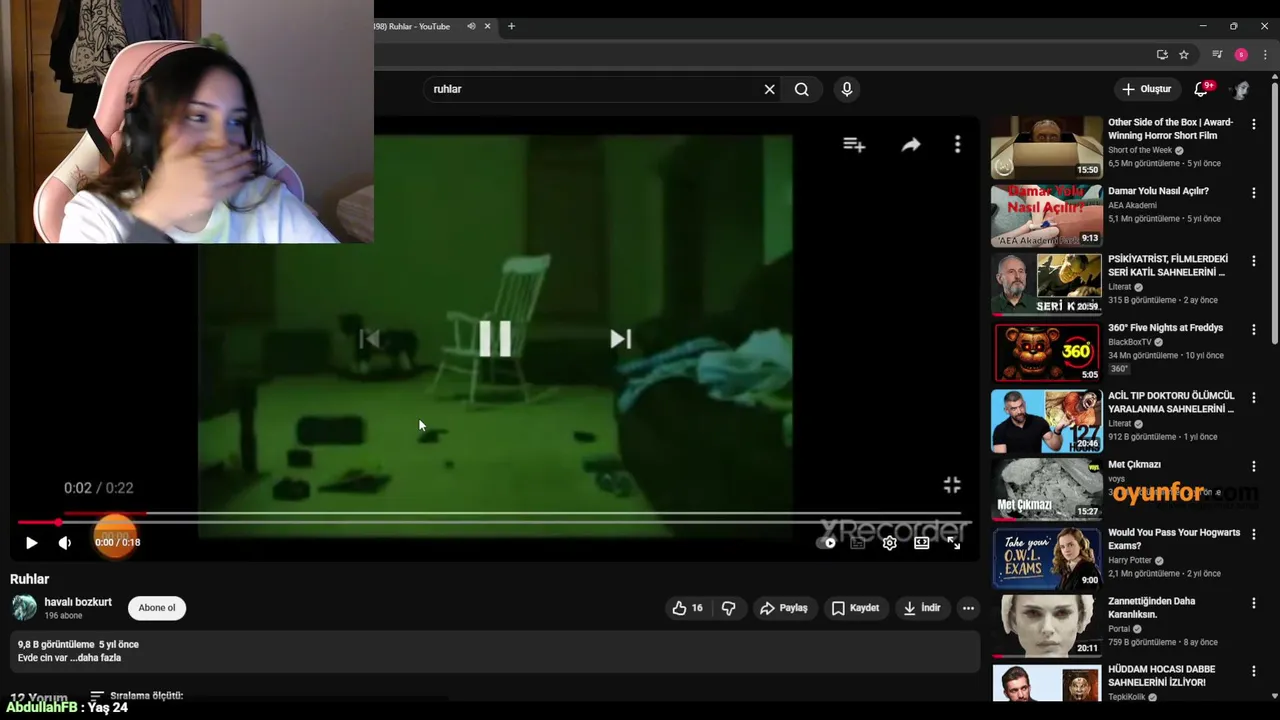Click the red scrubber handle on the progress bar

pyautogui.click(x=58, y=522)
